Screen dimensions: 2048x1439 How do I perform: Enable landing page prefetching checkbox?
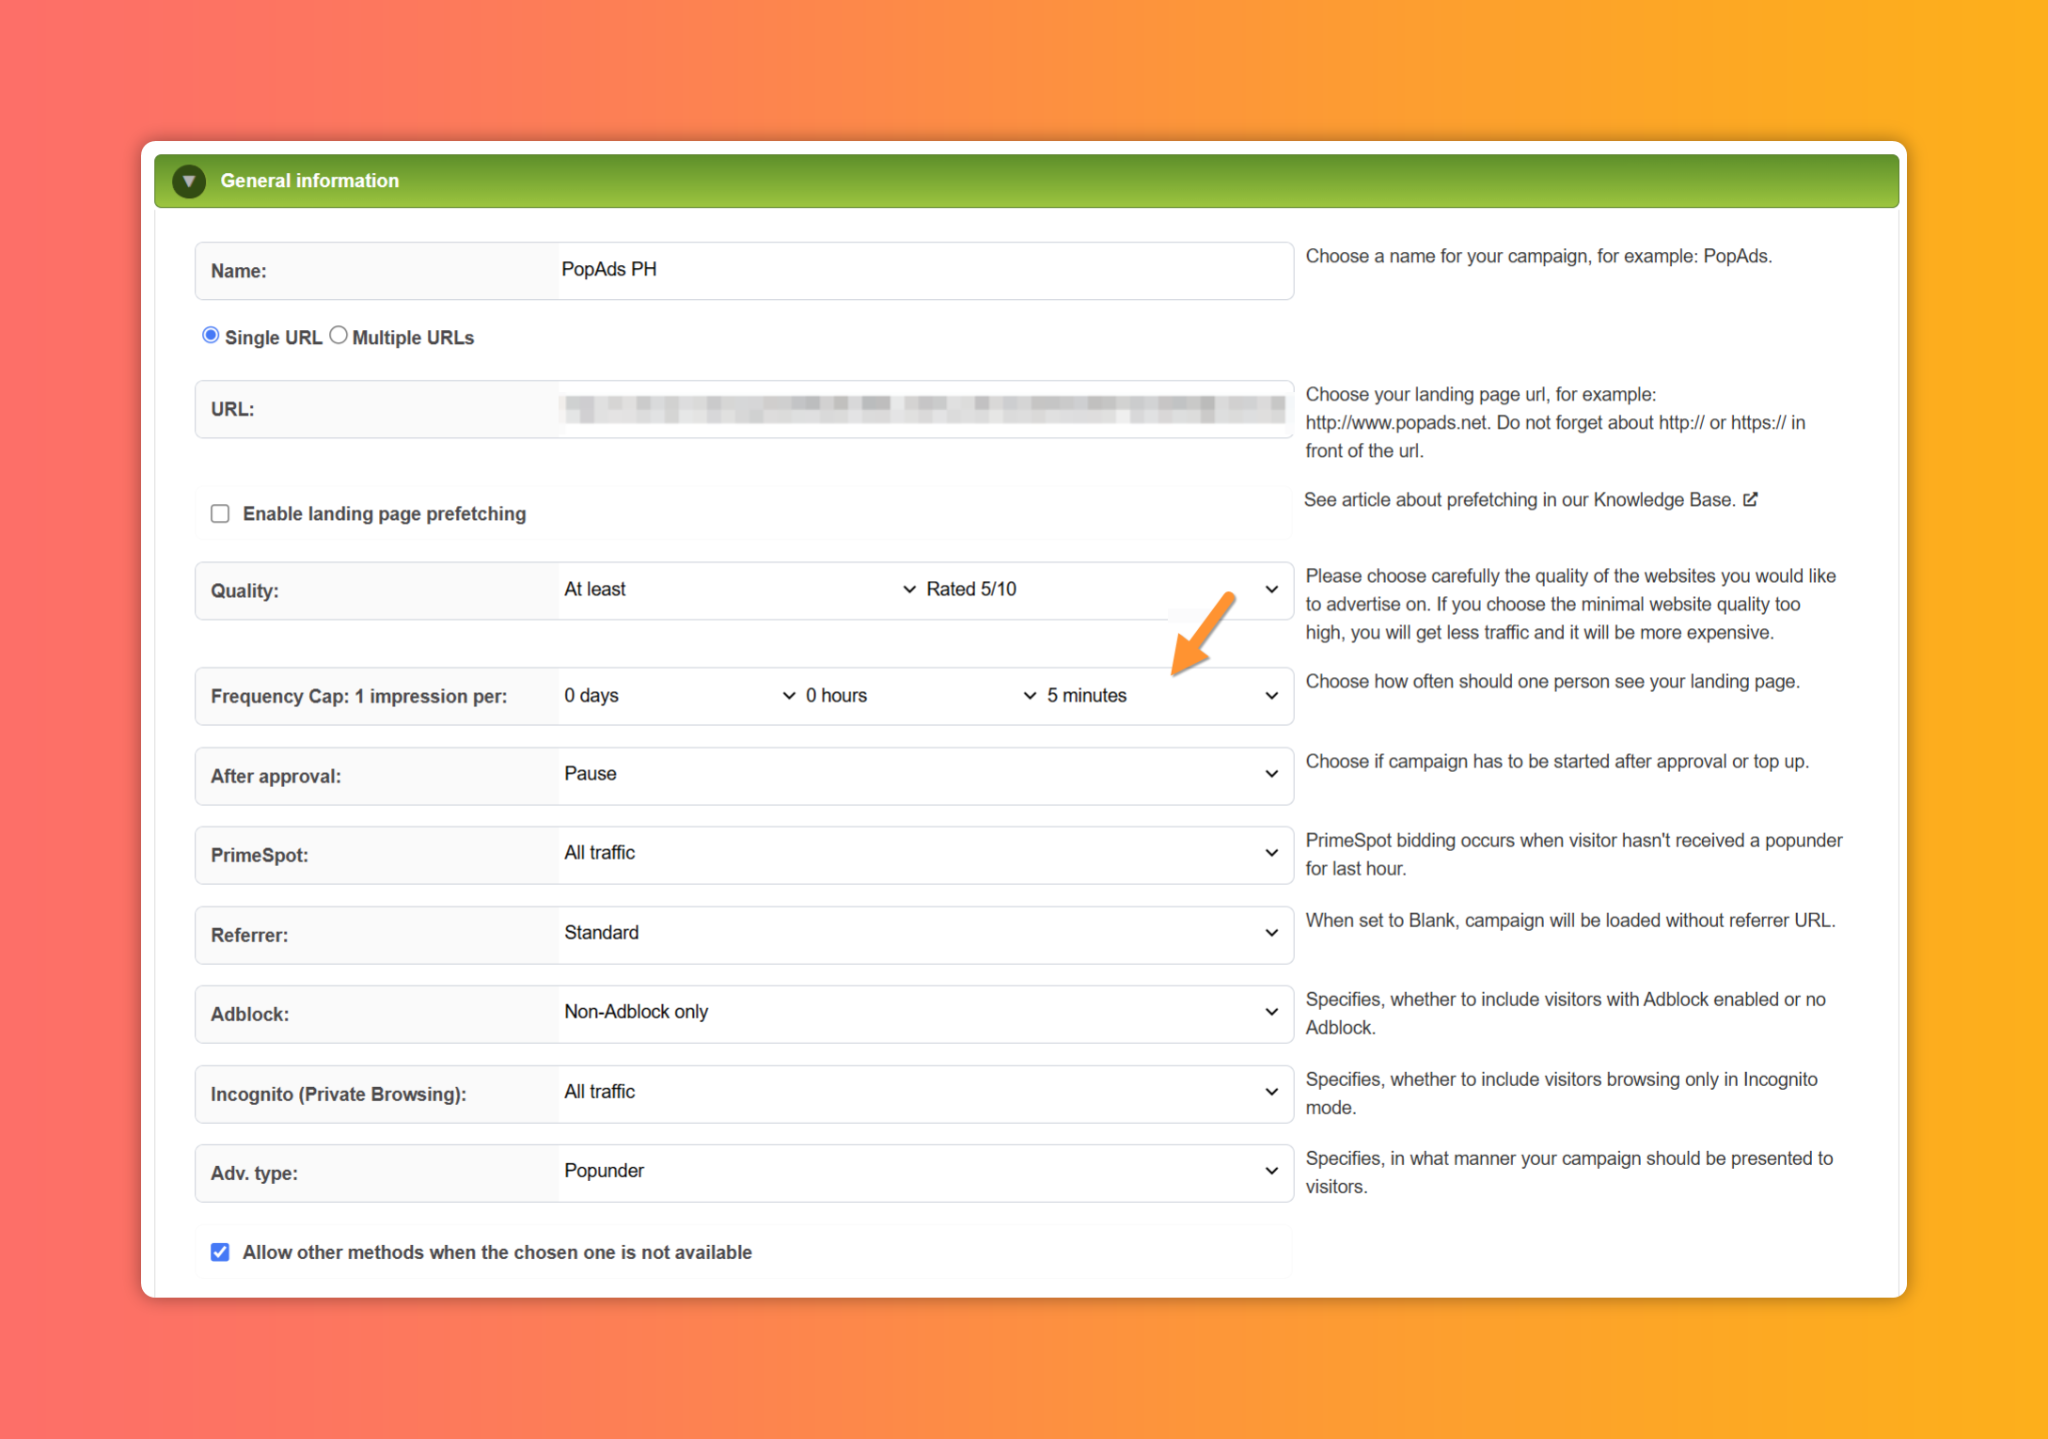pos(220,513)
